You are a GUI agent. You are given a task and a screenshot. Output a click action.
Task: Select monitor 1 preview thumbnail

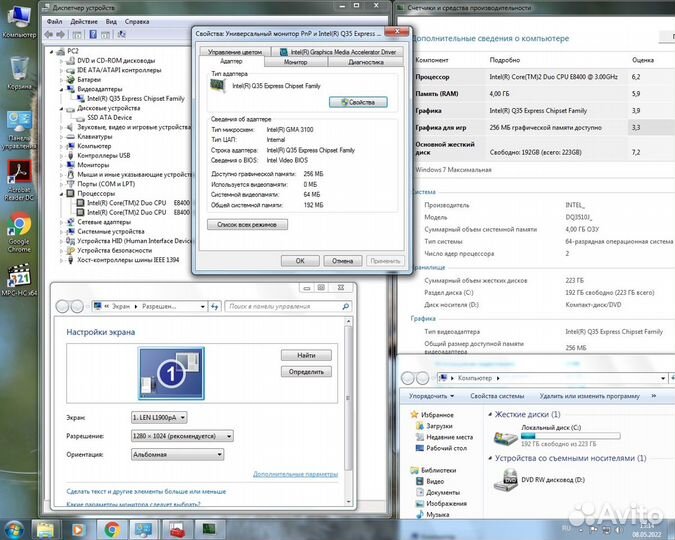171,373
